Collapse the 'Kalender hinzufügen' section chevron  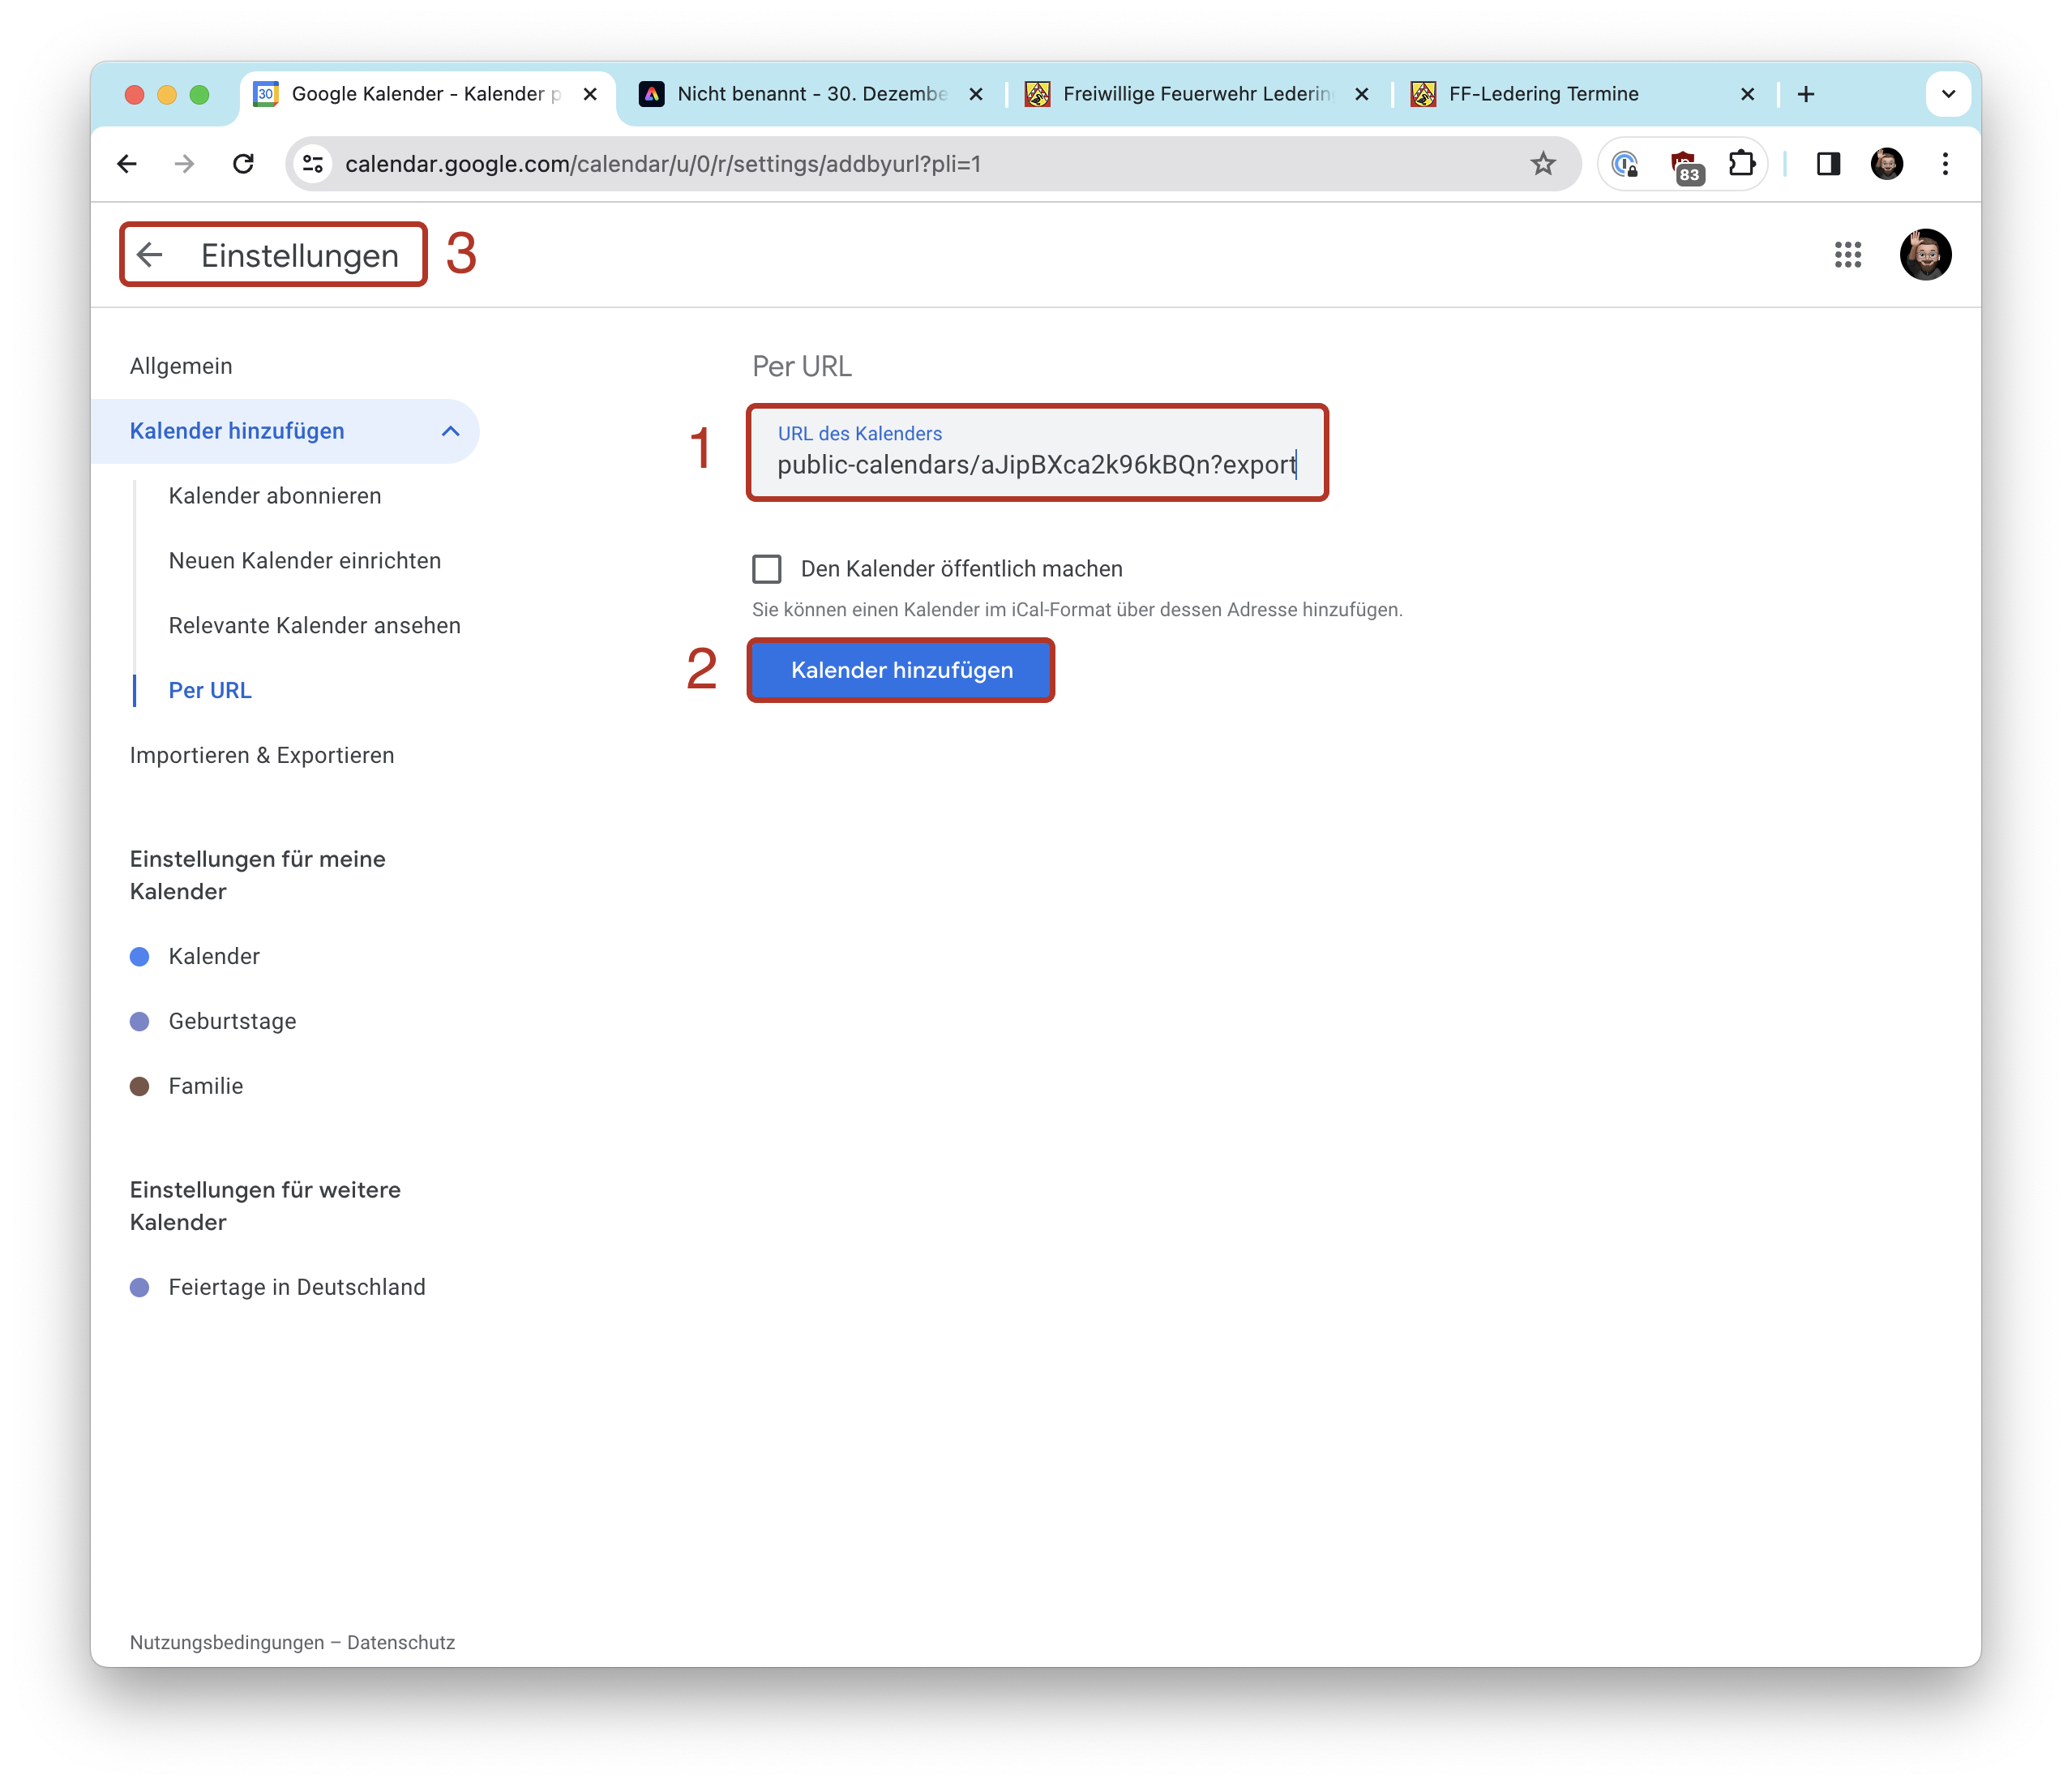coord(450,431)
